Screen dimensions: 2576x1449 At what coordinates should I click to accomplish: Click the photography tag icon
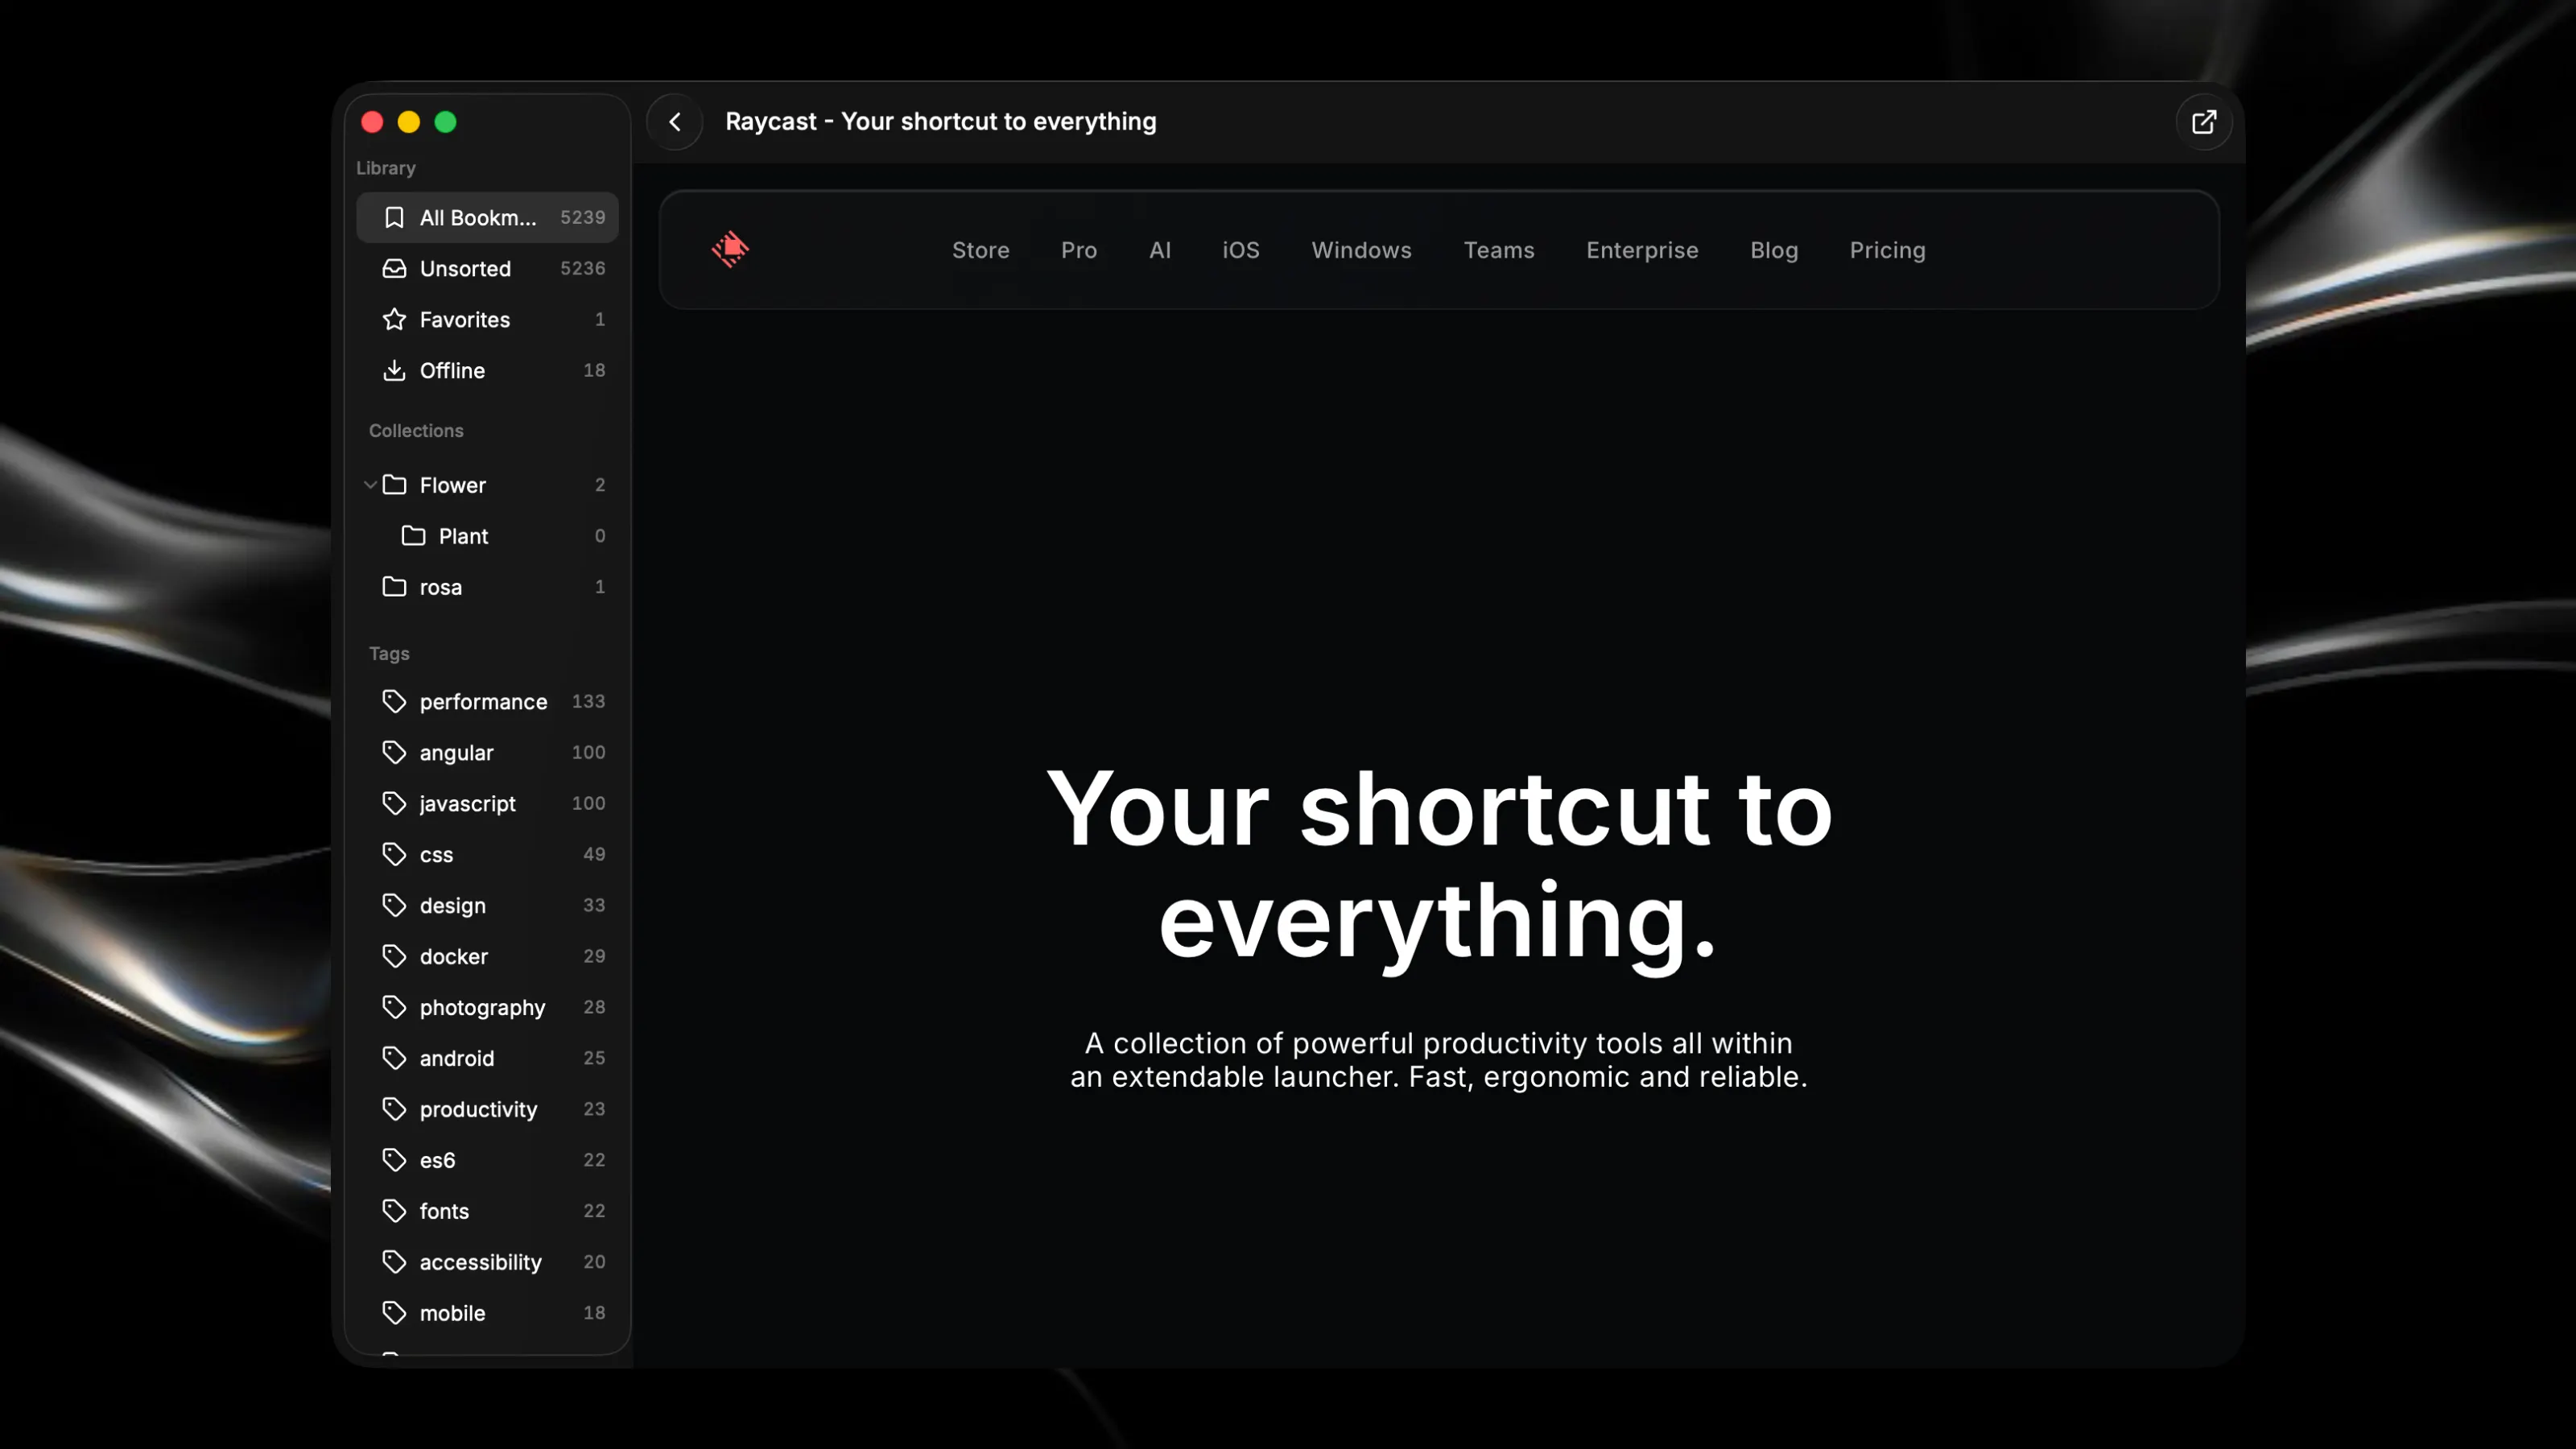pyautogui.click(x=394, y=1007)
